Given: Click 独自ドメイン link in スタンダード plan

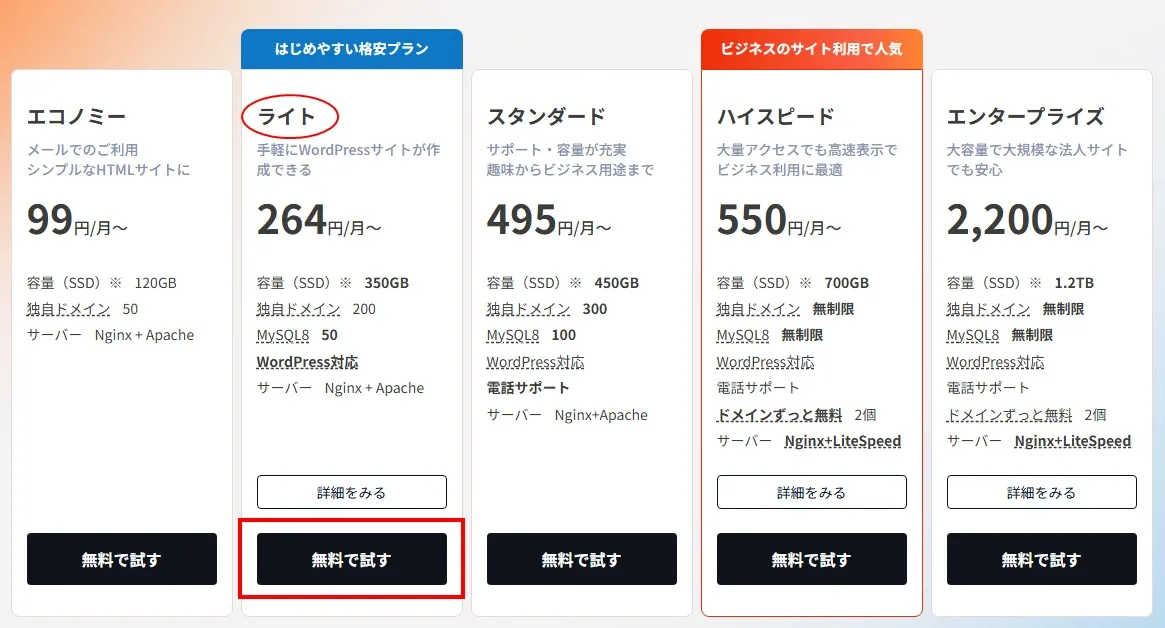Looking at the screenshot, I should pyautogui.click(x=528, y=309).
